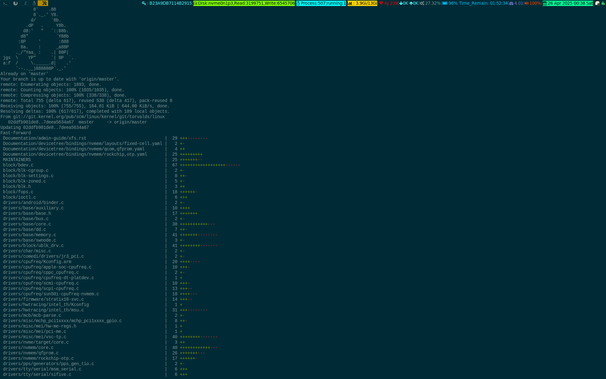Click Documentation/admin-guide/xfs.rst file name
This screenshot has height=379, width=606.
(x=44, y=138)
